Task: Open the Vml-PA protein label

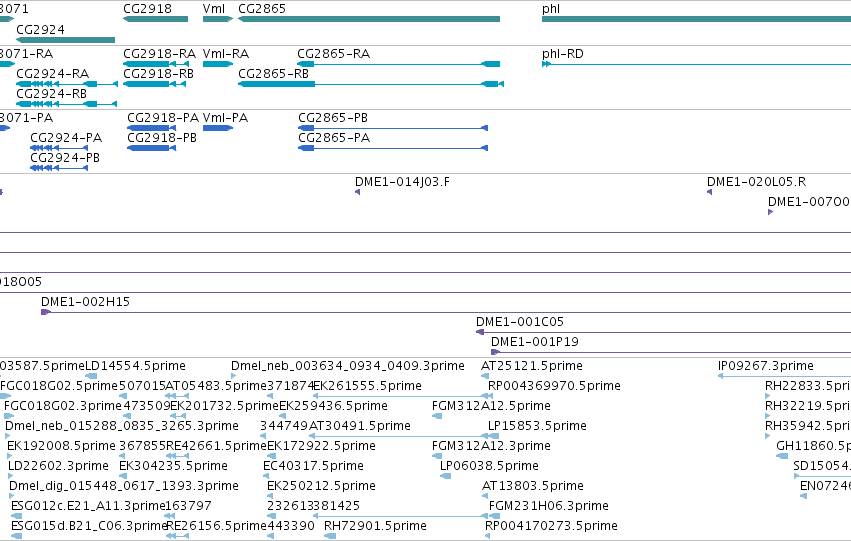Action: click(x=225, y=118)
